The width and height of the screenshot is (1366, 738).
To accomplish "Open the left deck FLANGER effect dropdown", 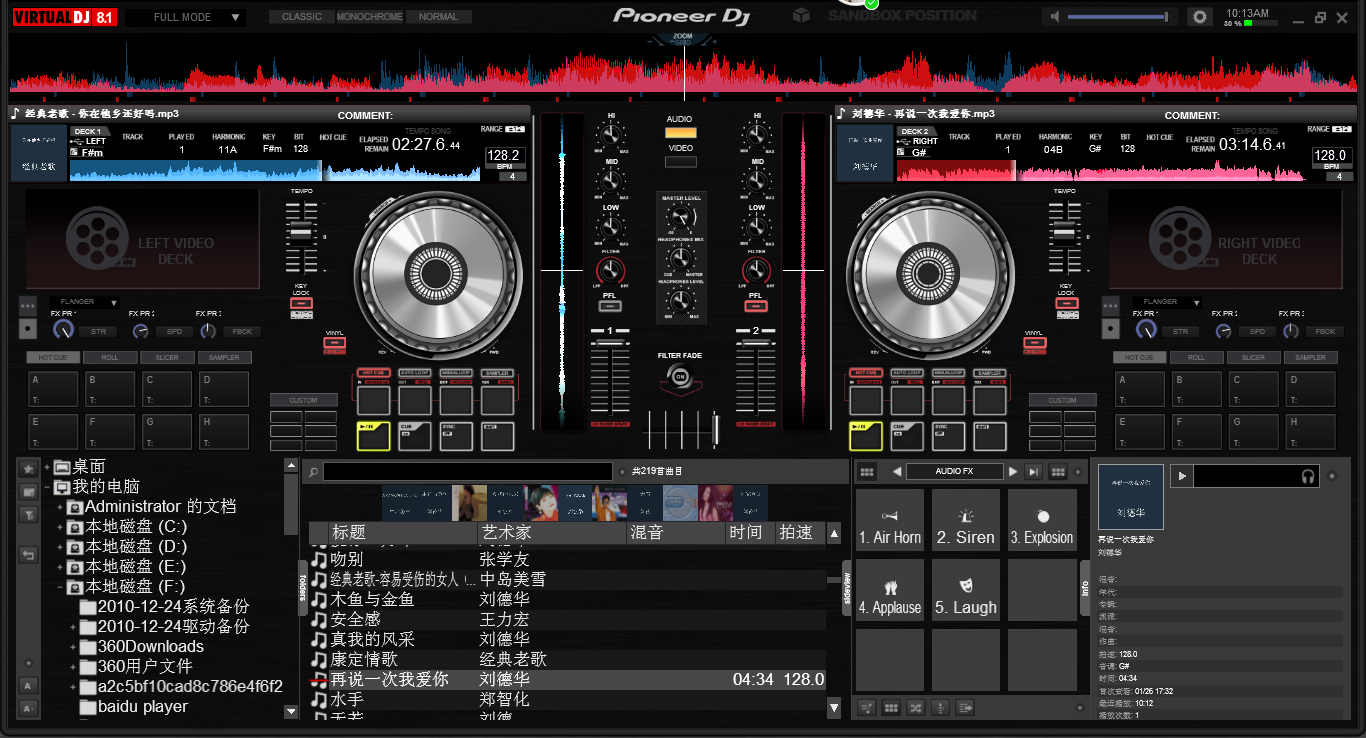I will point(84,302).
